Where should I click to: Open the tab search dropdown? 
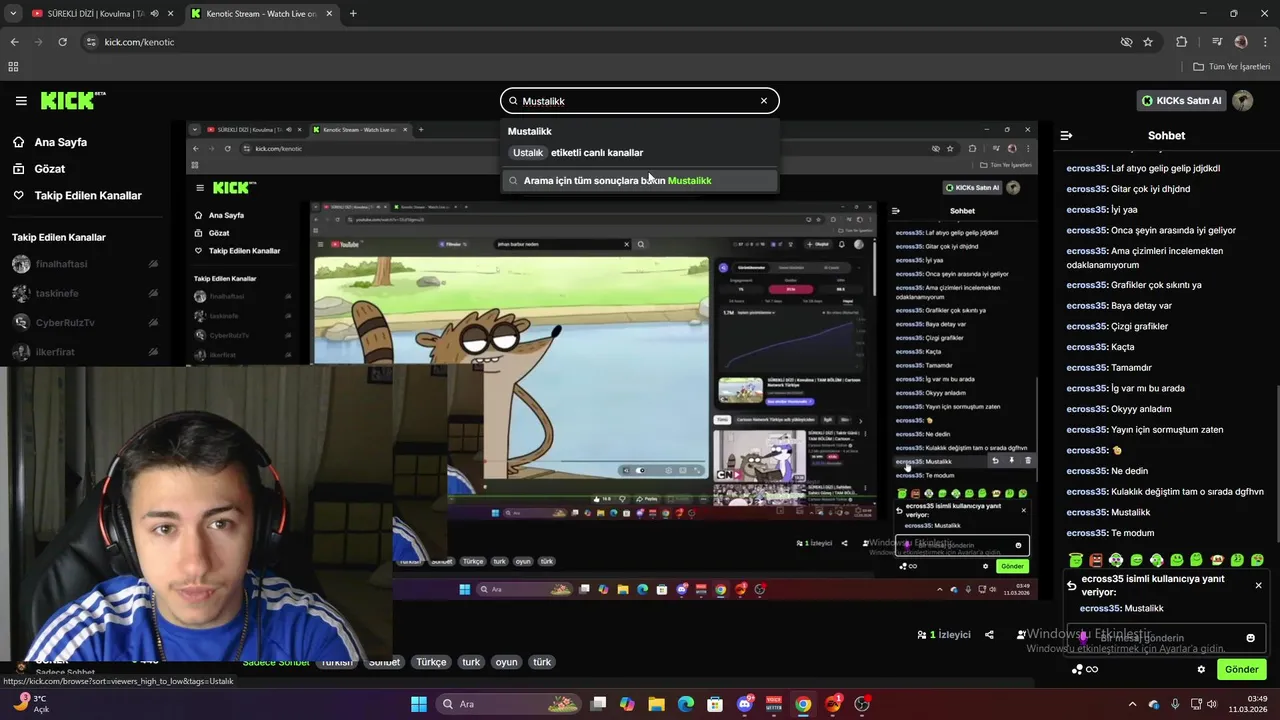coord(12,14)
